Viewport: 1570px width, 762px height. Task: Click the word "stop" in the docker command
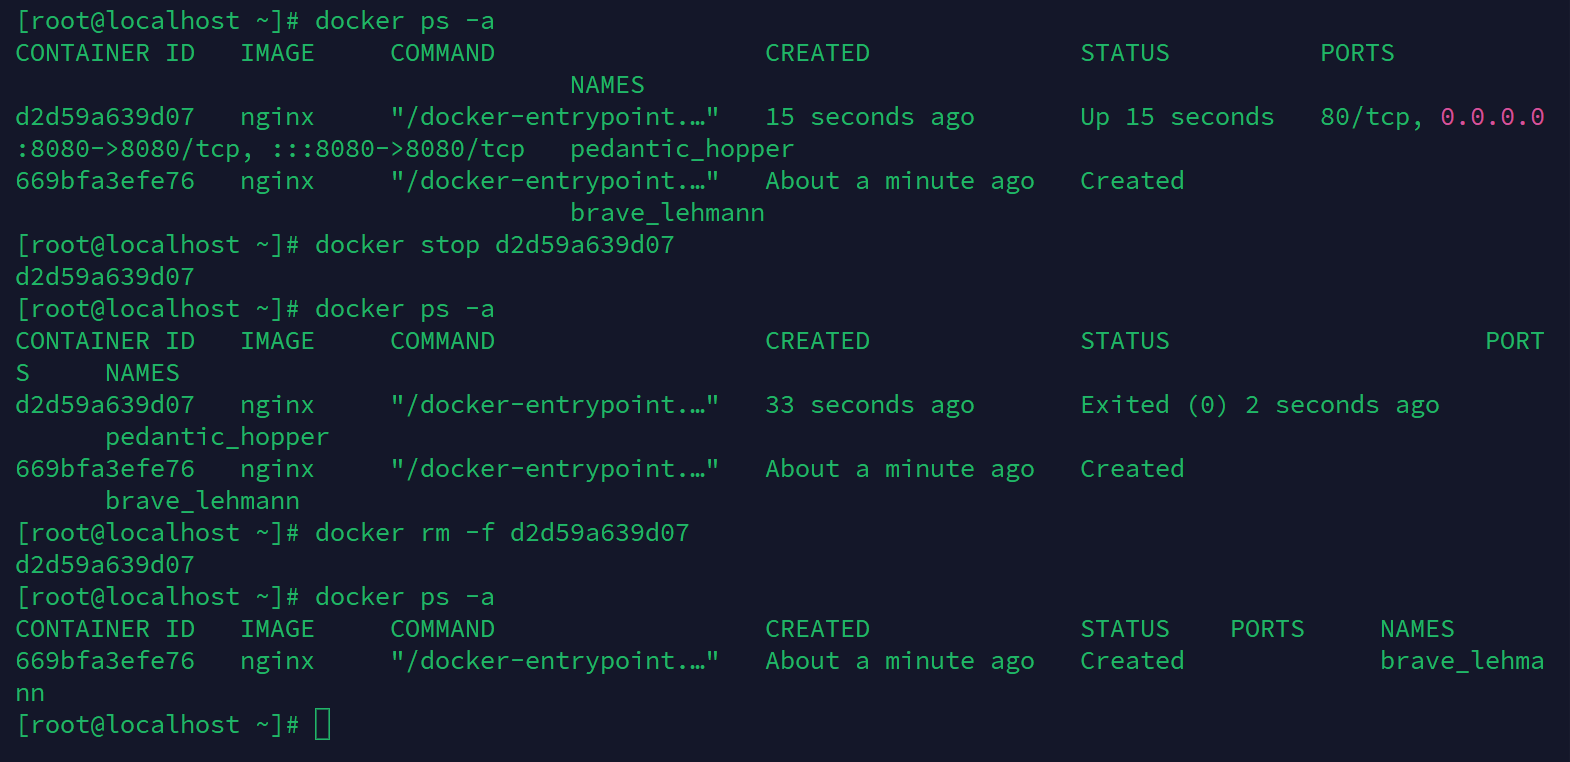(x=449, y=245)
